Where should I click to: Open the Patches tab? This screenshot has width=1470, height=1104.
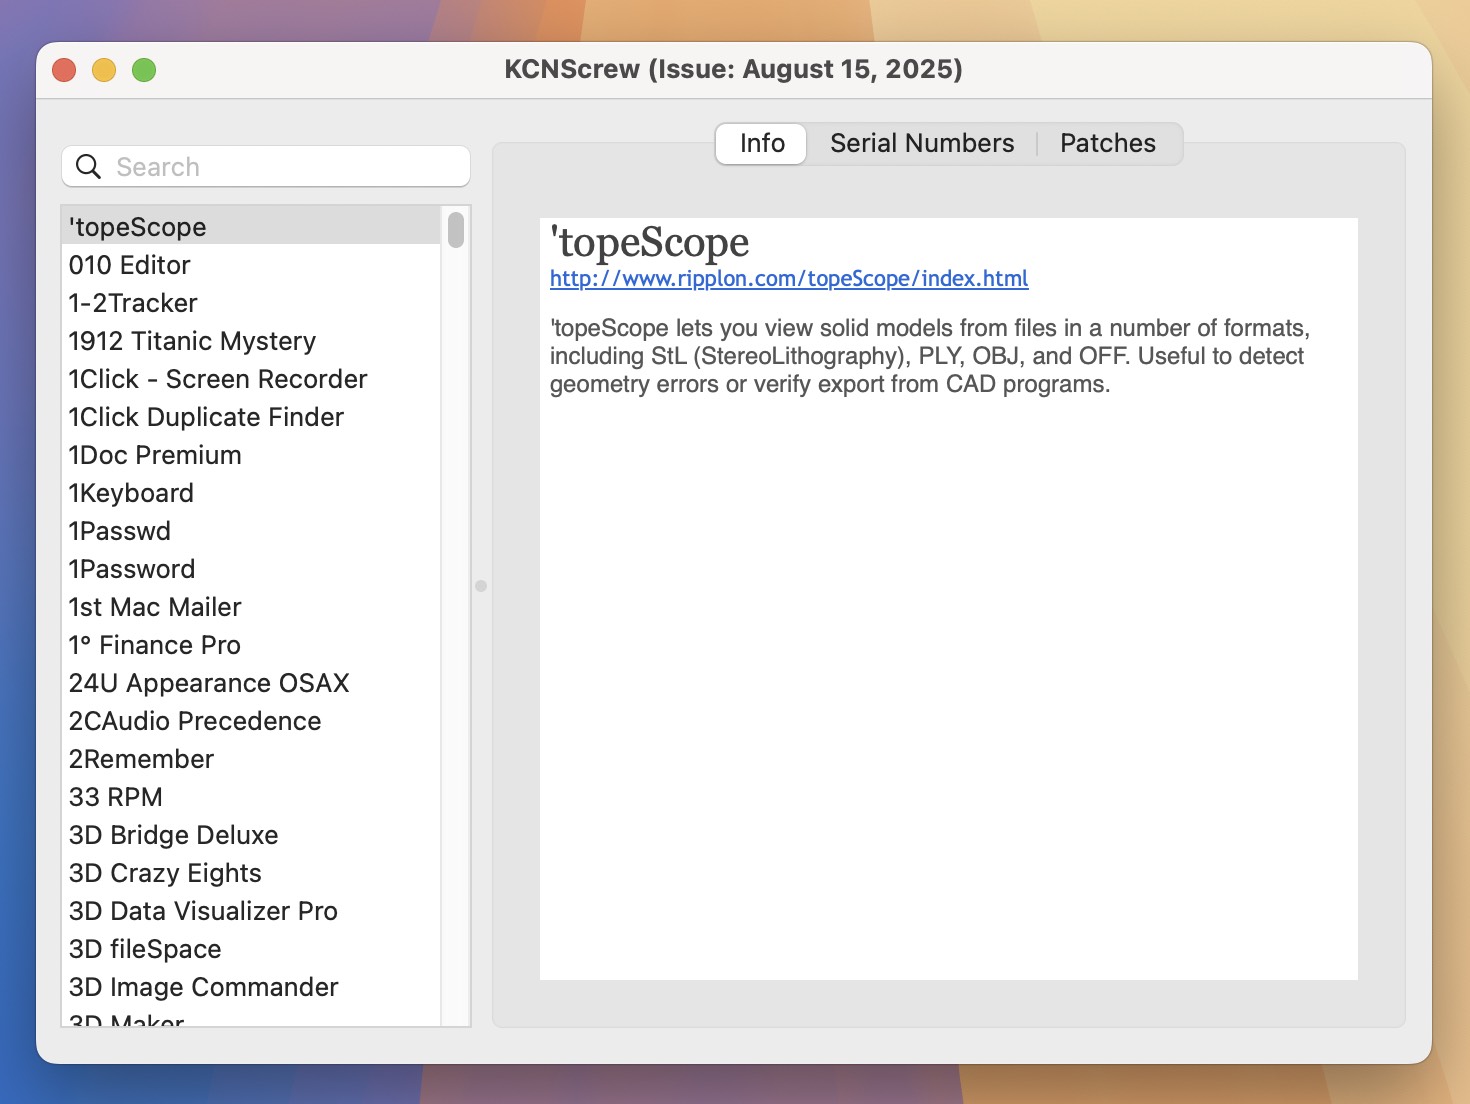[x=1107, y=144]
